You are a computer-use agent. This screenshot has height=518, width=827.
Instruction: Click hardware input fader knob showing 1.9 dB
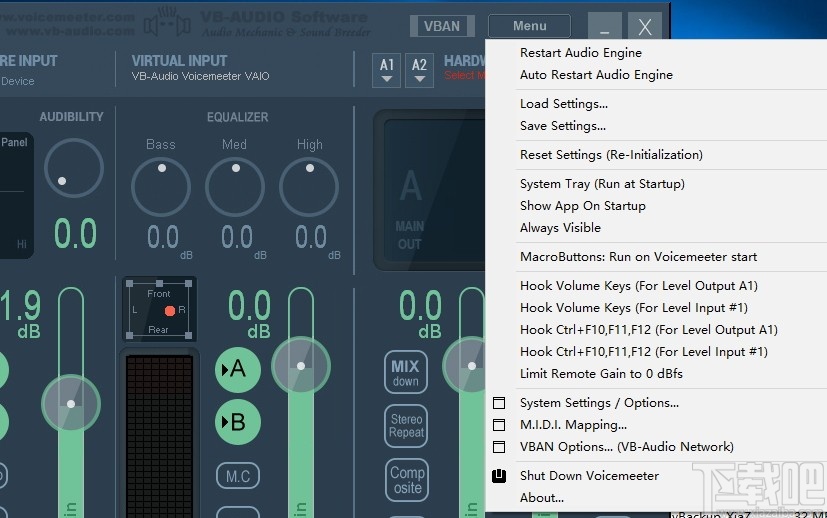(71, 404)
